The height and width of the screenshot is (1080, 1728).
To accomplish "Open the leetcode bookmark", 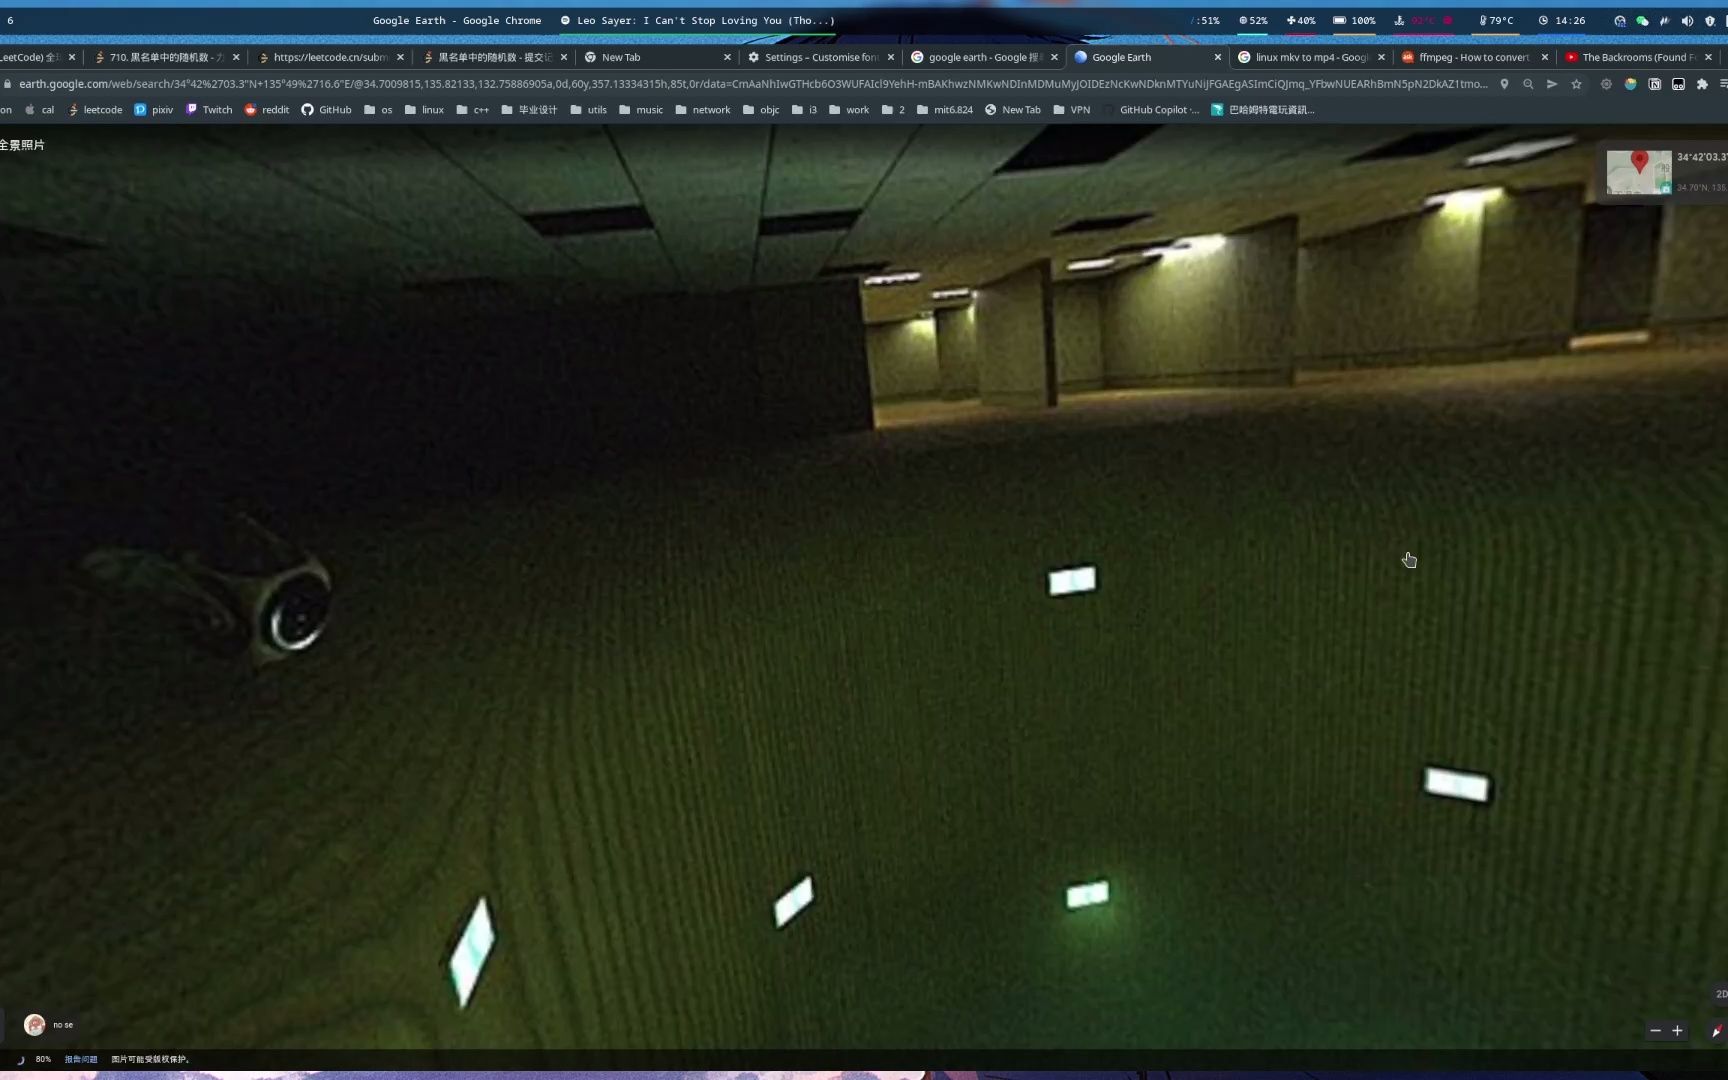I will (95, 110).
